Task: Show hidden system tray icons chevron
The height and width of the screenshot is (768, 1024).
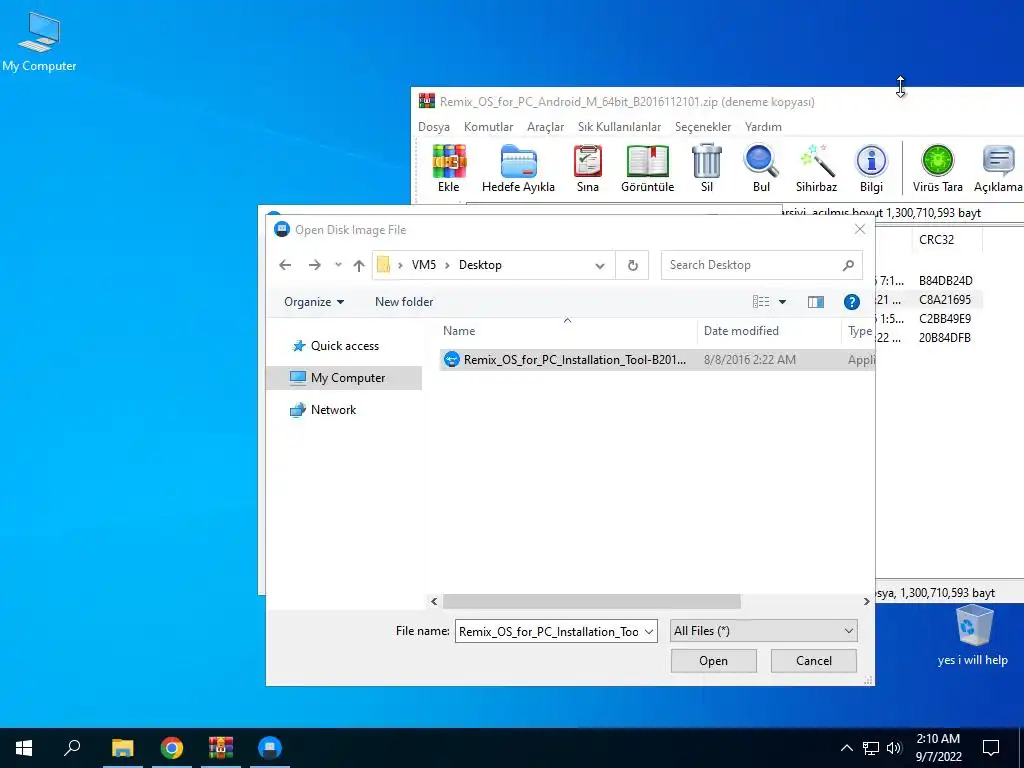Action: (x=846, y=748)
